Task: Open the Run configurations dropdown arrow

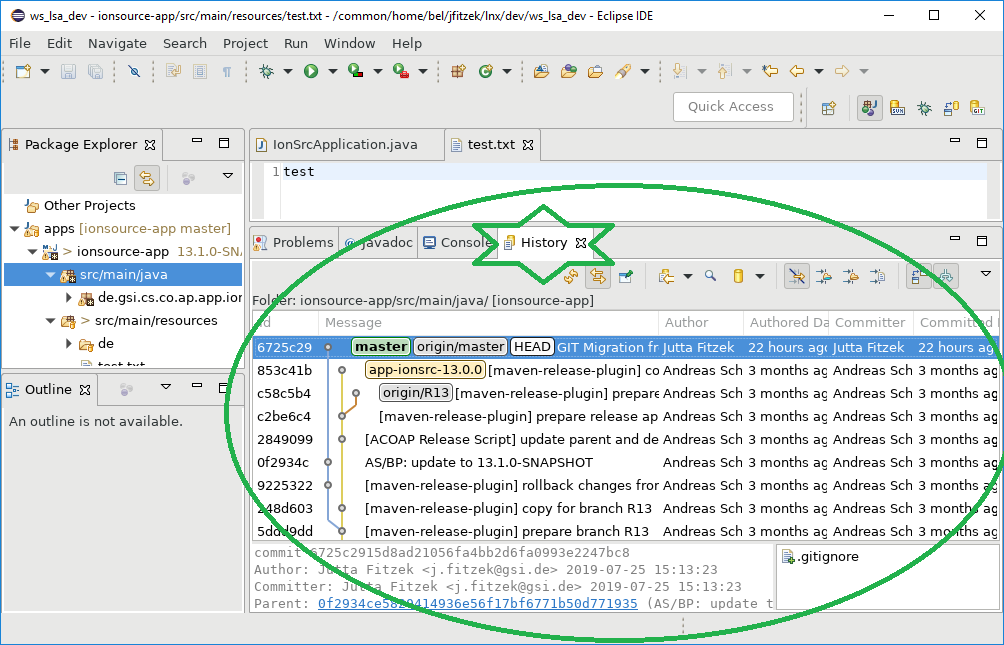Action: click(332, 71)
